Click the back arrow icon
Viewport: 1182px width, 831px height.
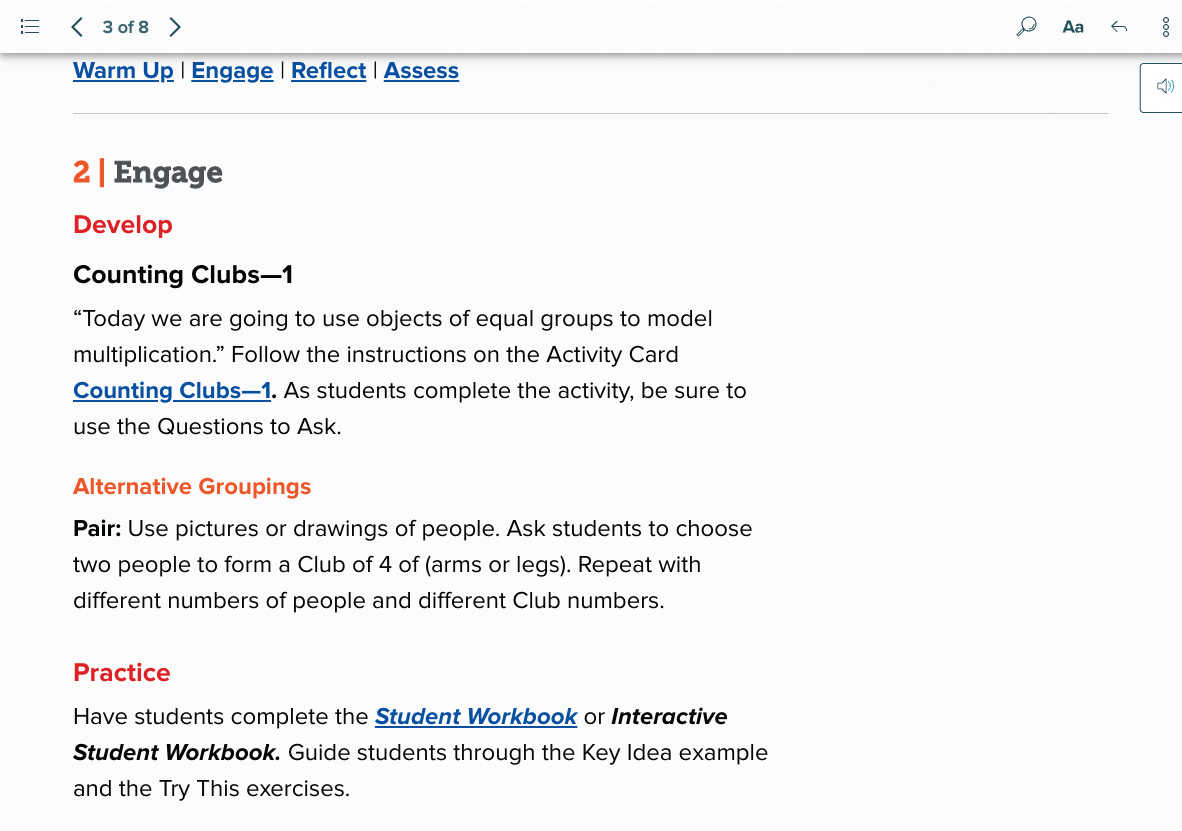(x=1119, y=27)
